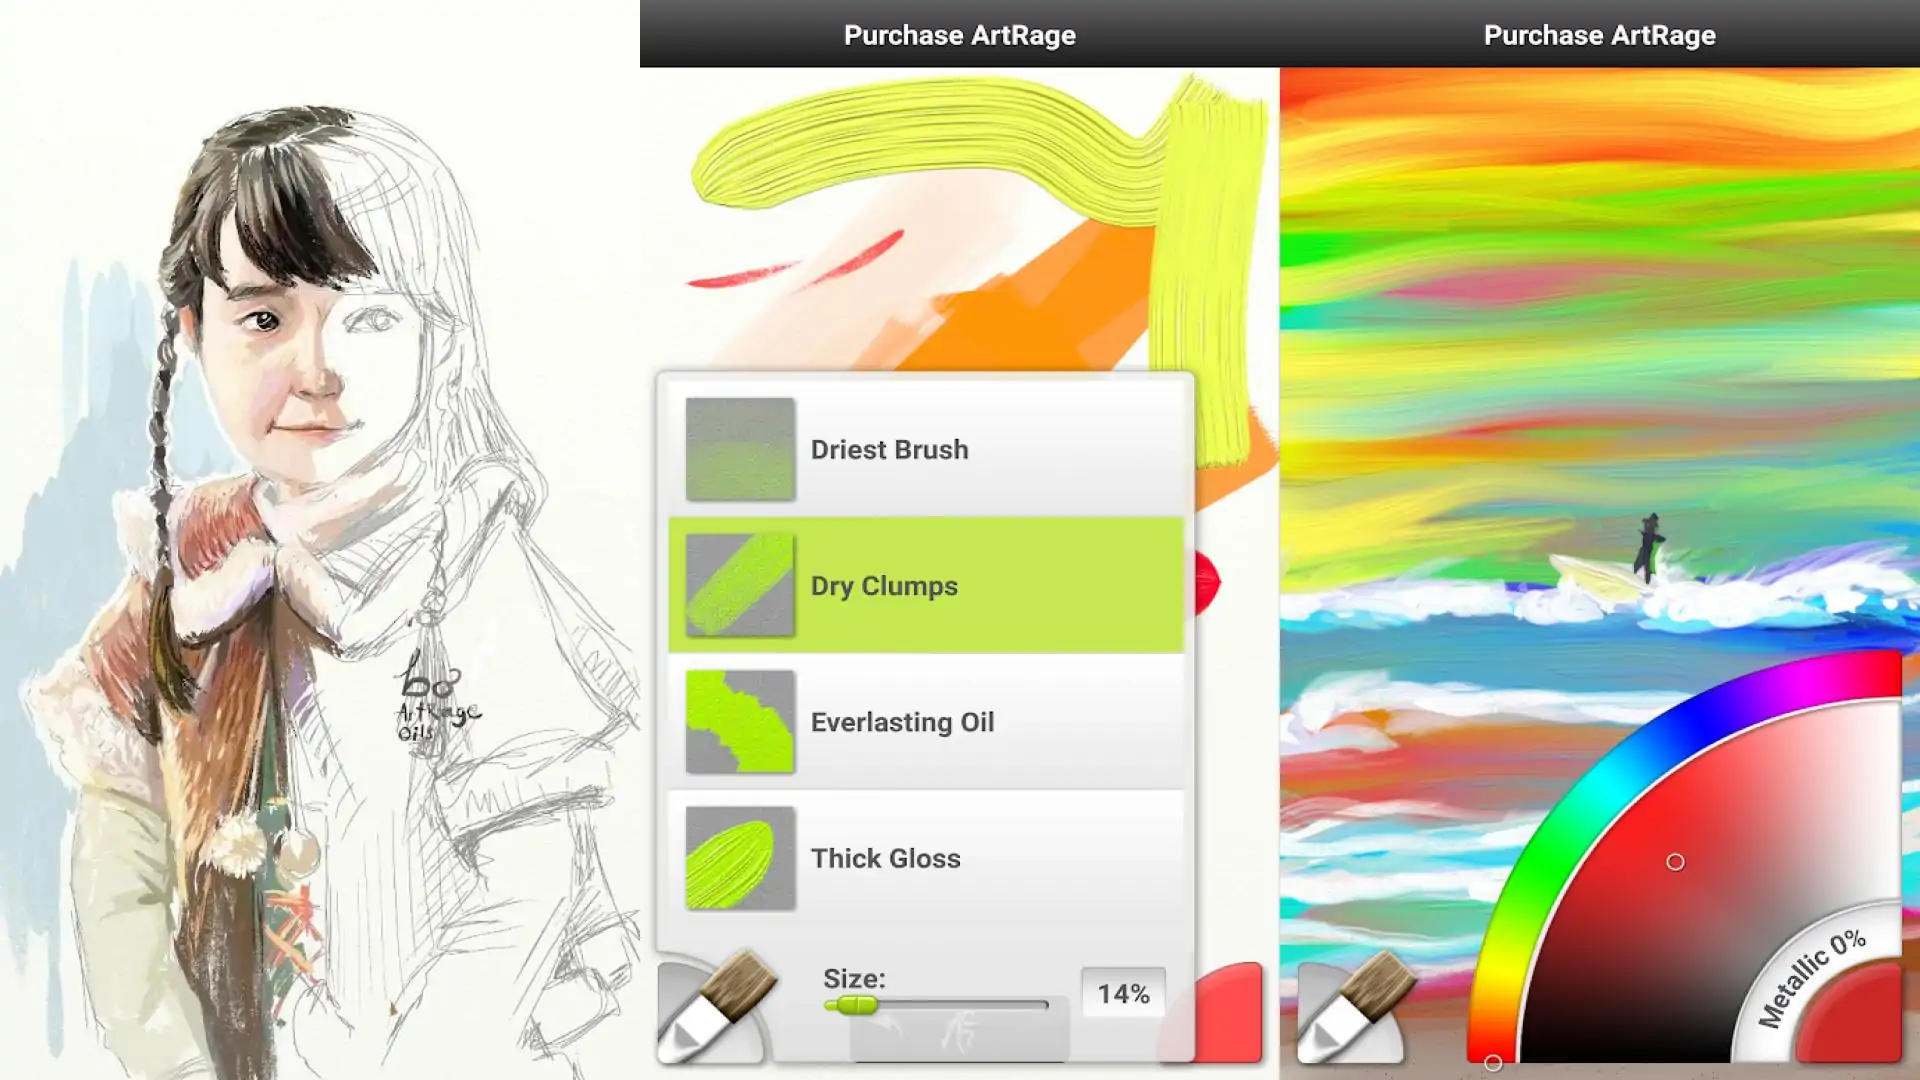The height and width of the screenshot is (1080, 1920).
Task: Switch to the Everlasting Oil preset
Action: point(925,722)
